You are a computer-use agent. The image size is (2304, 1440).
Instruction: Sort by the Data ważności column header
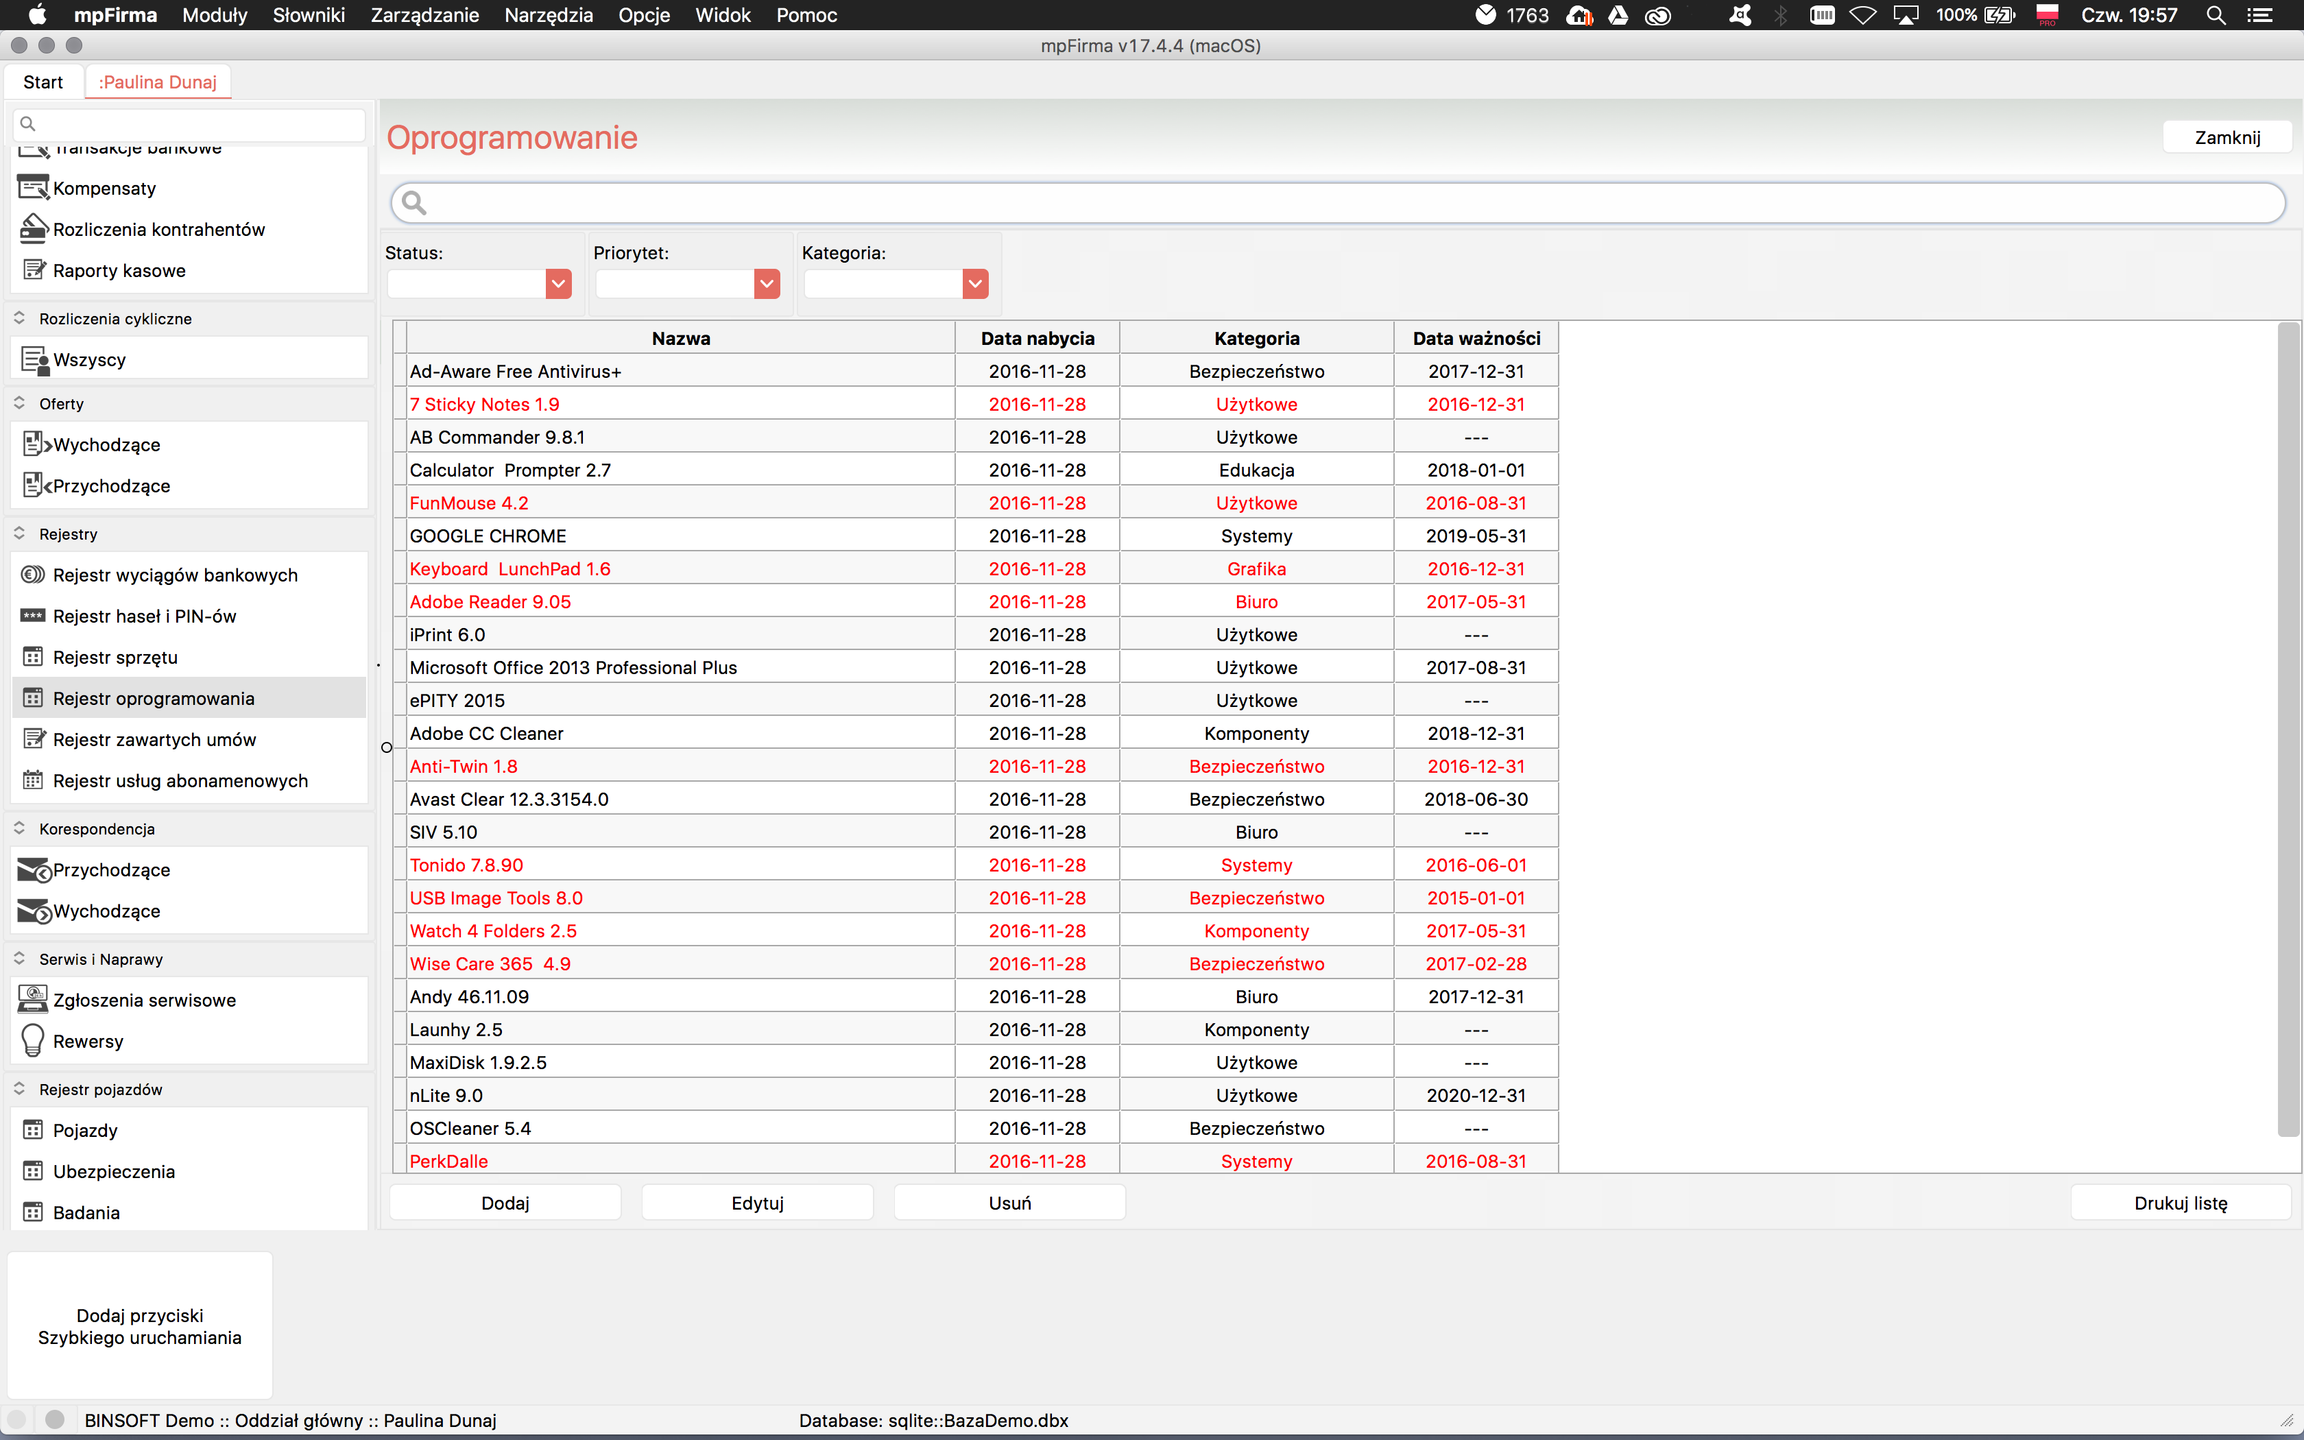point(1476,338)
